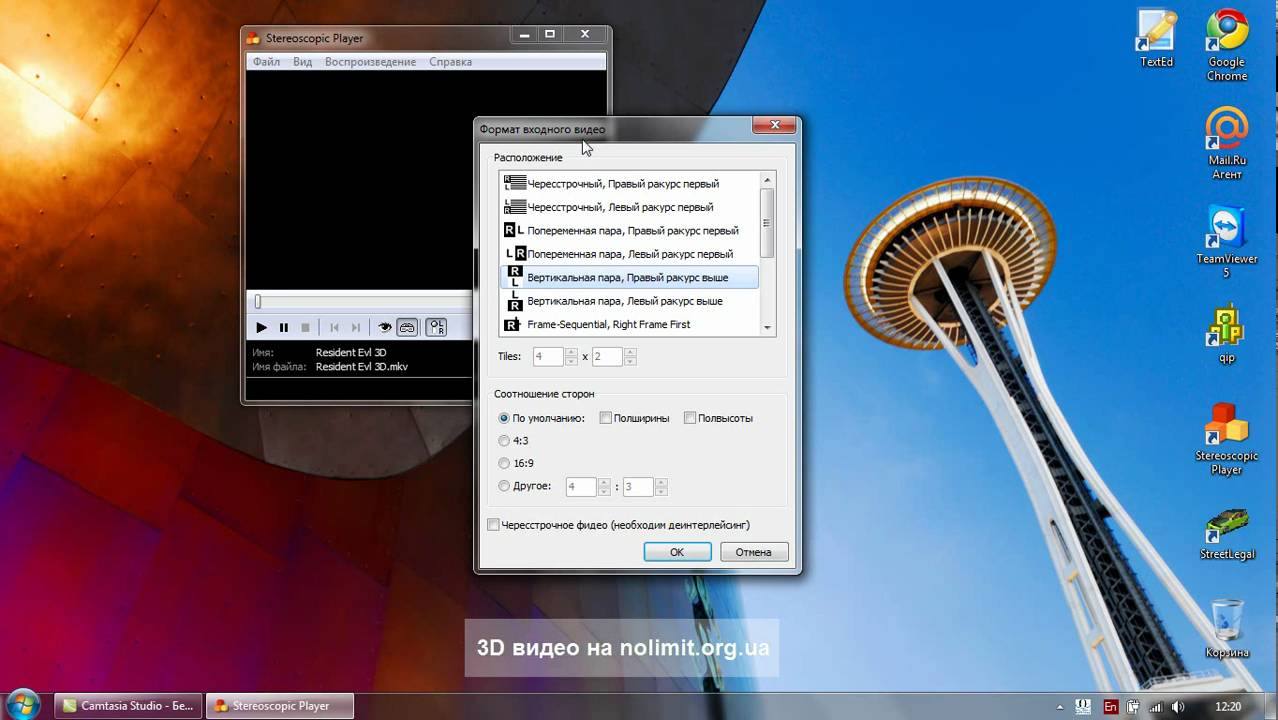Open the Windows Start menu
1278x720 pixels.
[22, 705]
